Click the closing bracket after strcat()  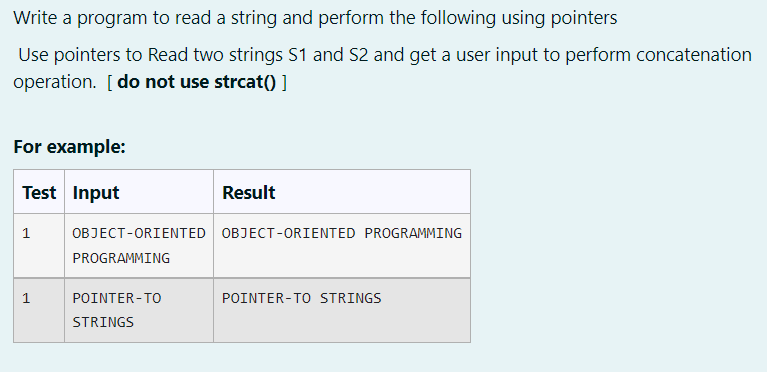pyautogui.click(x=284, y=82)
